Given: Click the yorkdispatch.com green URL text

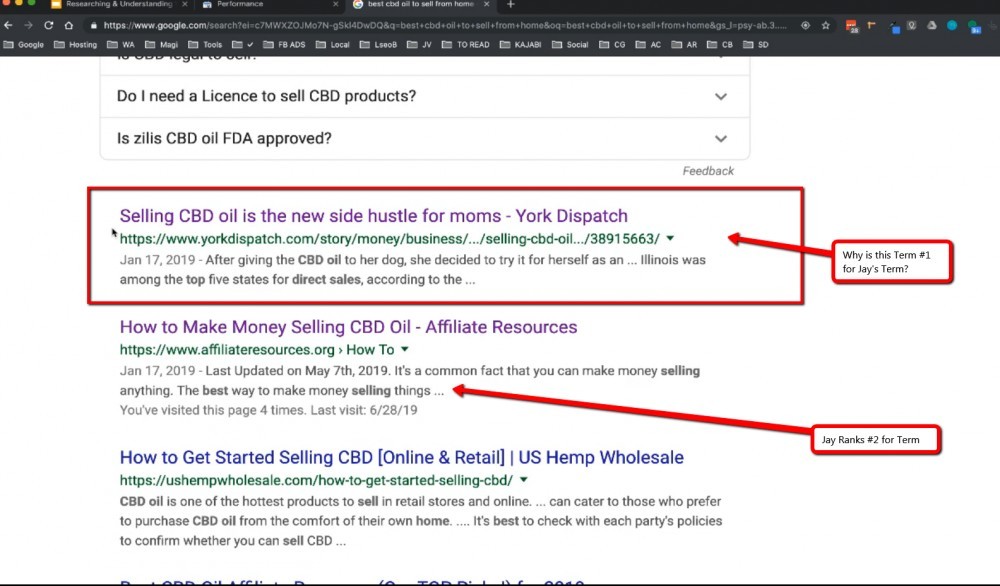Looking at the screenshot, I should point(390,238).
